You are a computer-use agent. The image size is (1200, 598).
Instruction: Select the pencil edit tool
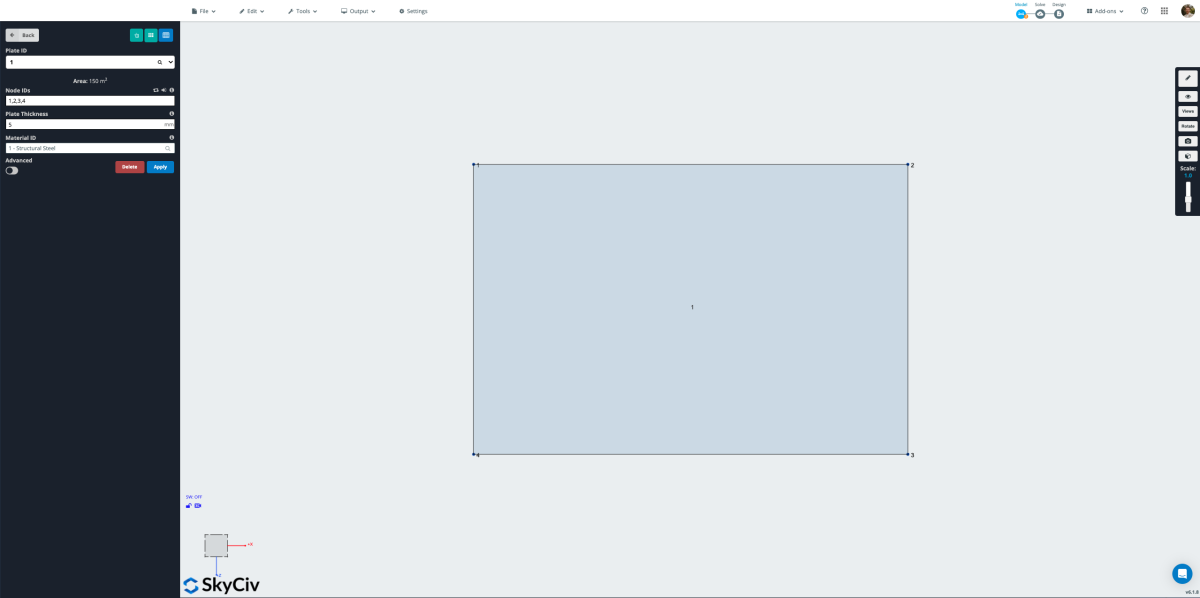pos(1187,76)
